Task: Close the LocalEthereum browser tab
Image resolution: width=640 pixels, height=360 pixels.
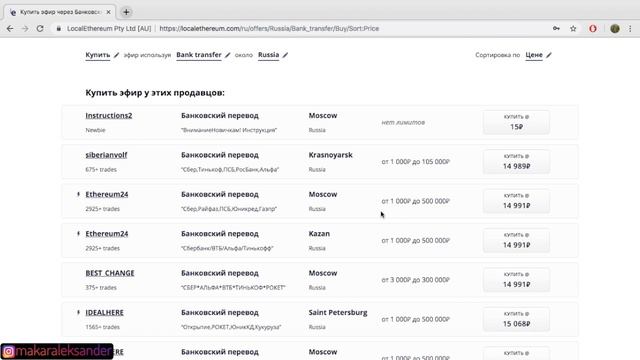Action: [x=109, y=12]
